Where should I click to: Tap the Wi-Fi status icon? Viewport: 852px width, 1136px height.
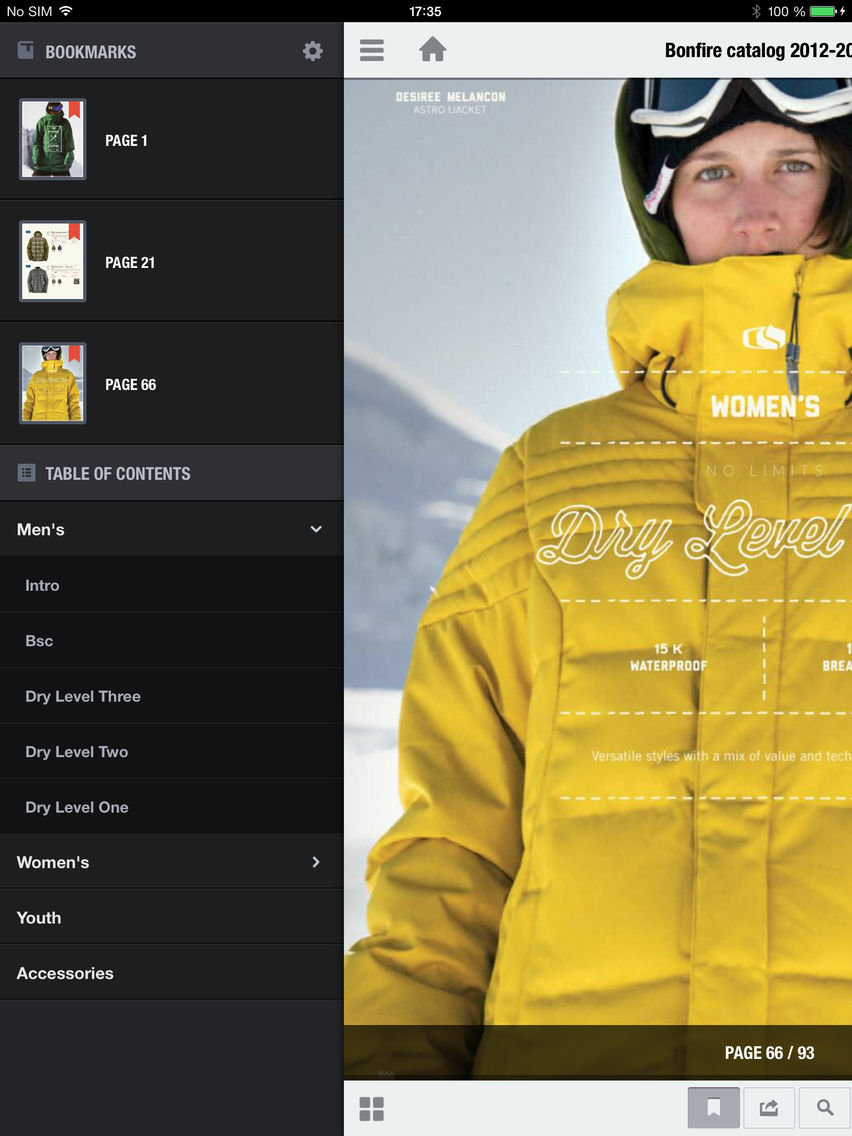(x=66, y=11)
